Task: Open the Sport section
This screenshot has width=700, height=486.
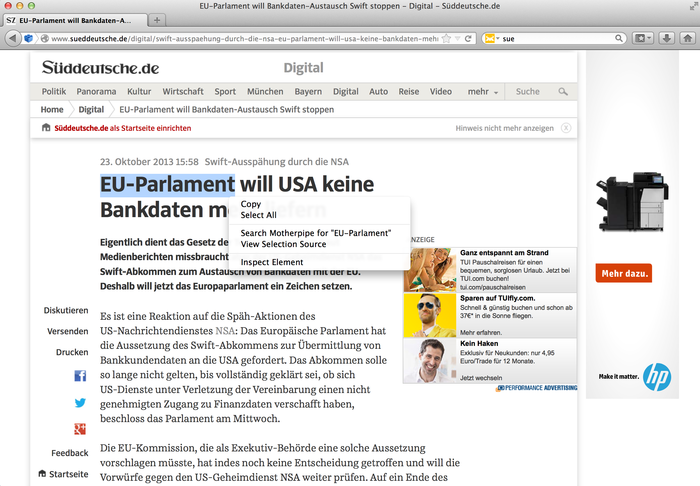Action: coord(225,91)
